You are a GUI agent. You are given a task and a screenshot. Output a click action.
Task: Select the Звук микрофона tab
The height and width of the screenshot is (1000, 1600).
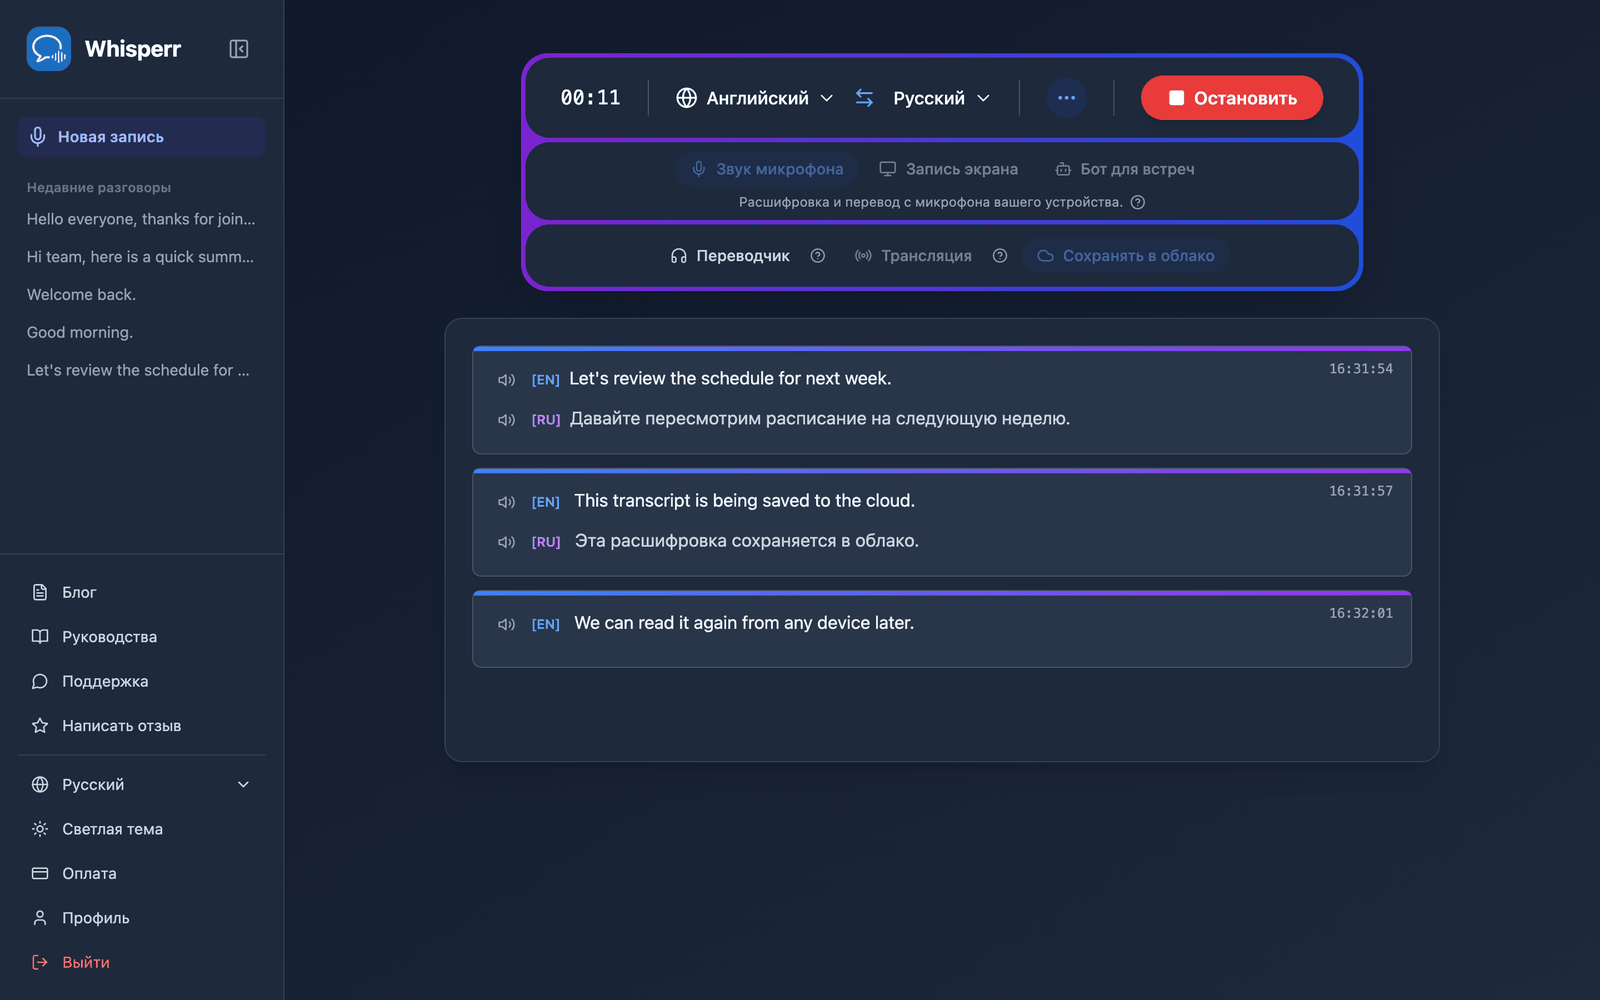tap(767, 169)
